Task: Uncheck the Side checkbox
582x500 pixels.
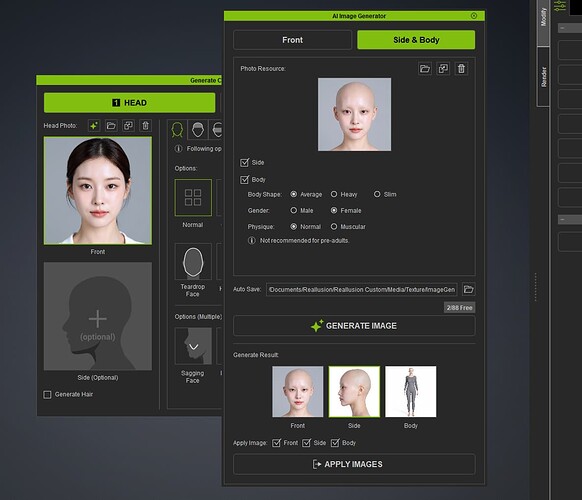Action: coord(244,163)
